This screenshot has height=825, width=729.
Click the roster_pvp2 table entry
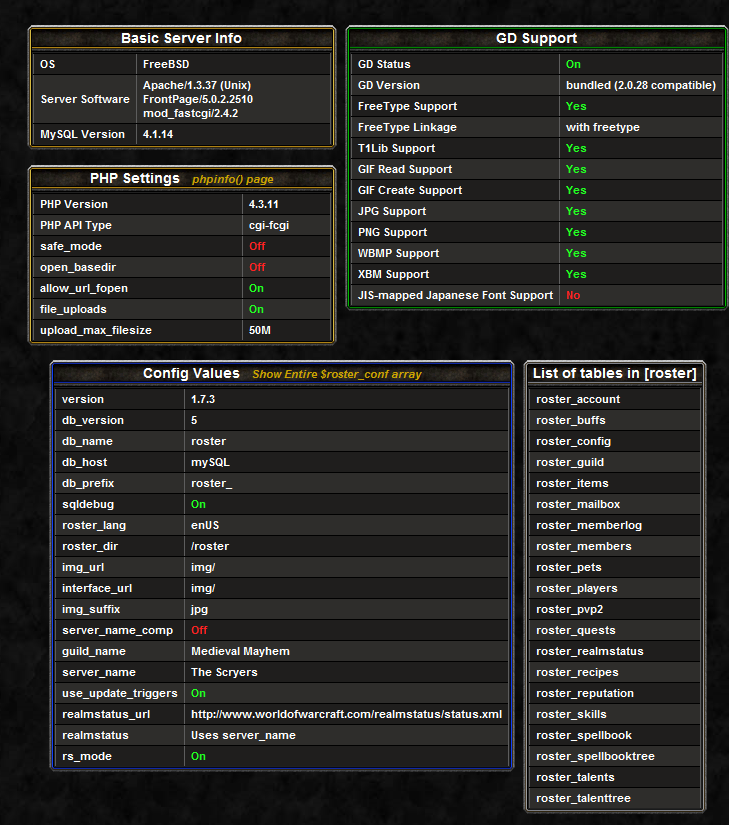[569, 609]
